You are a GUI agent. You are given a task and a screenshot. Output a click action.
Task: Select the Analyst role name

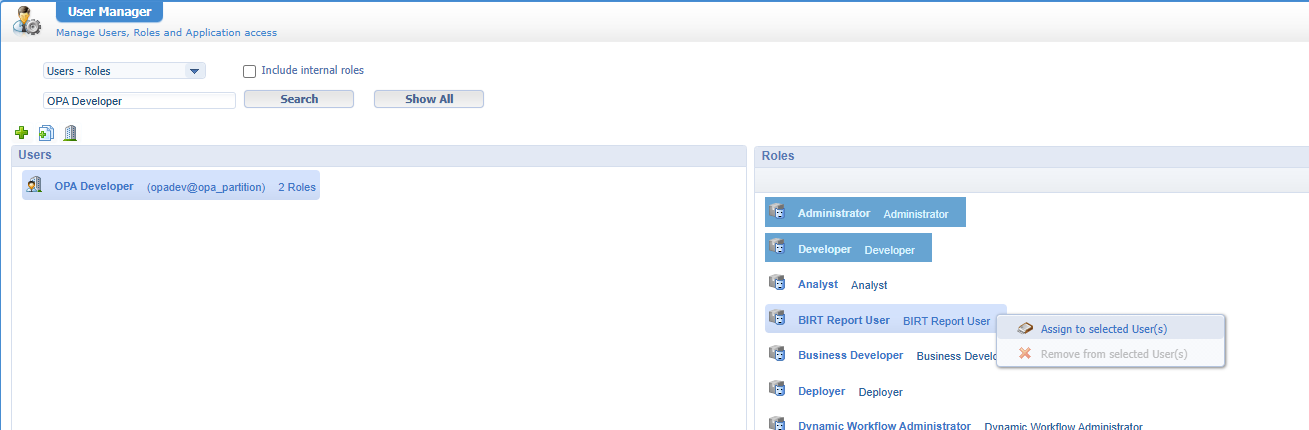tap(818, 284)
